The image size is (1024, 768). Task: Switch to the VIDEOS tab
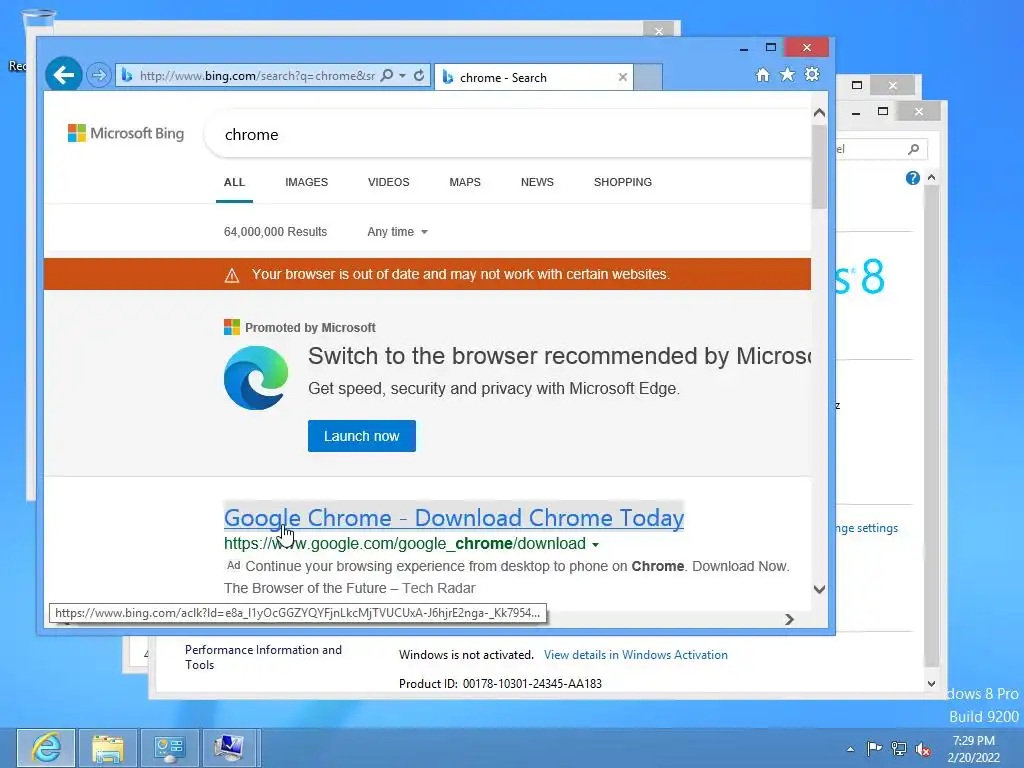click(389, 182)
